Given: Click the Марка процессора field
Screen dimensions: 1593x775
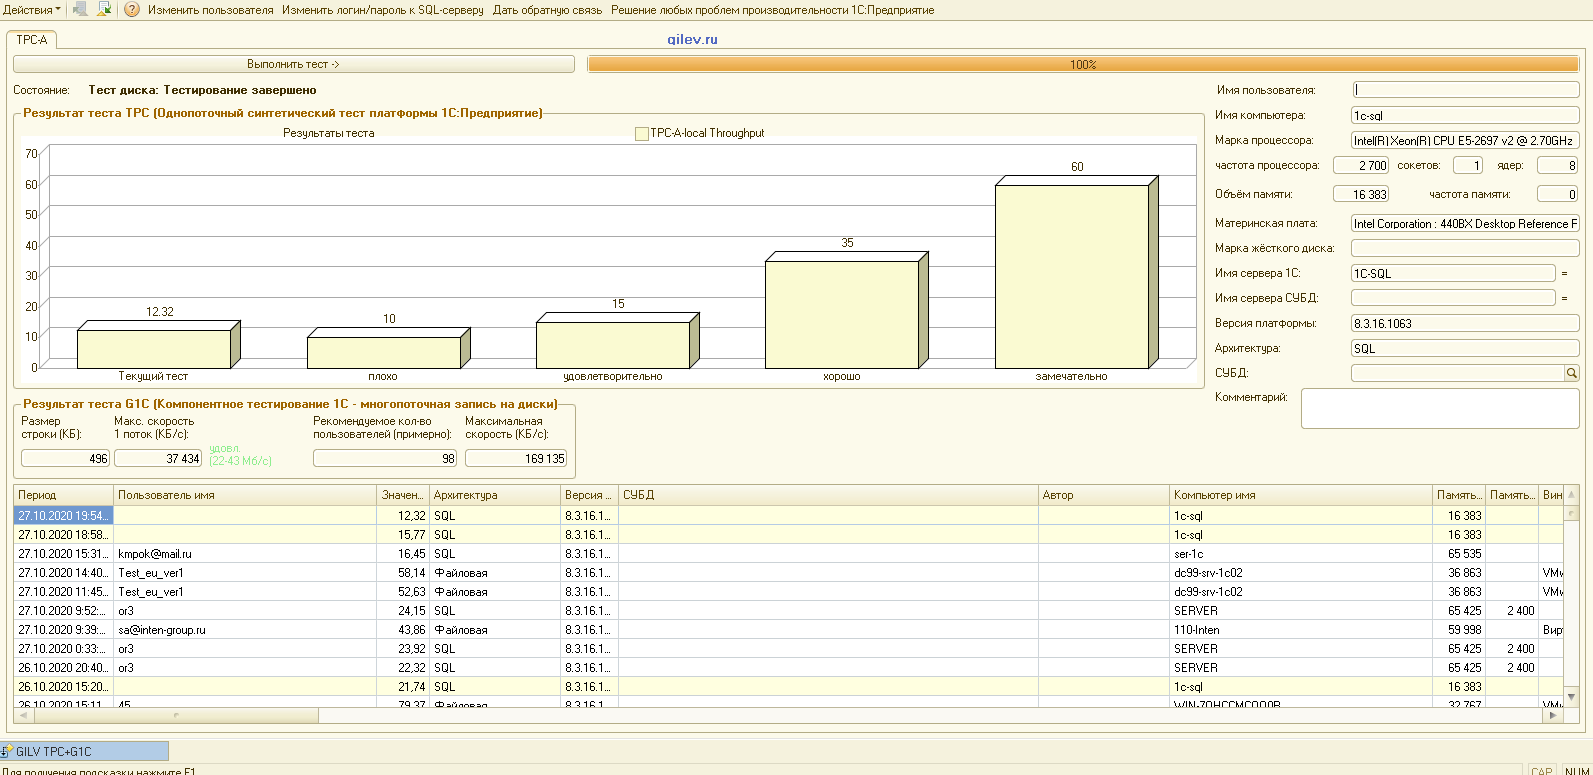Looking at the screenshot, I should 1465,140.
